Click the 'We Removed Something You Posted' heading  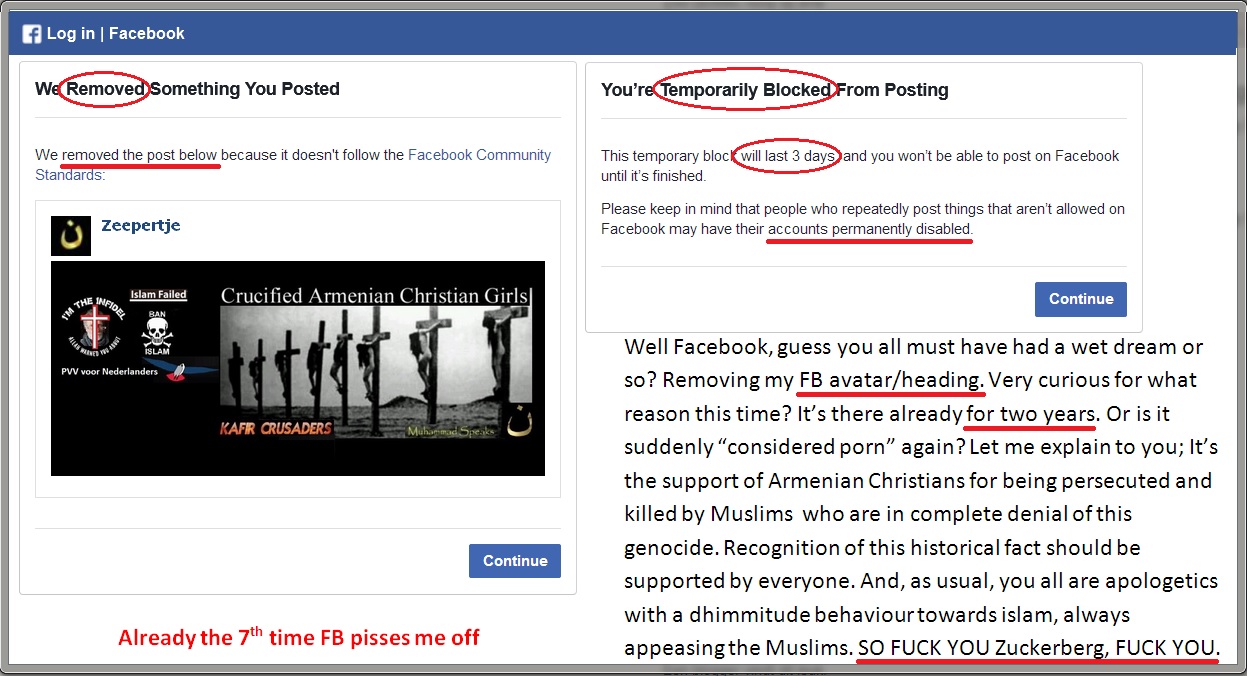pos(187,89)
